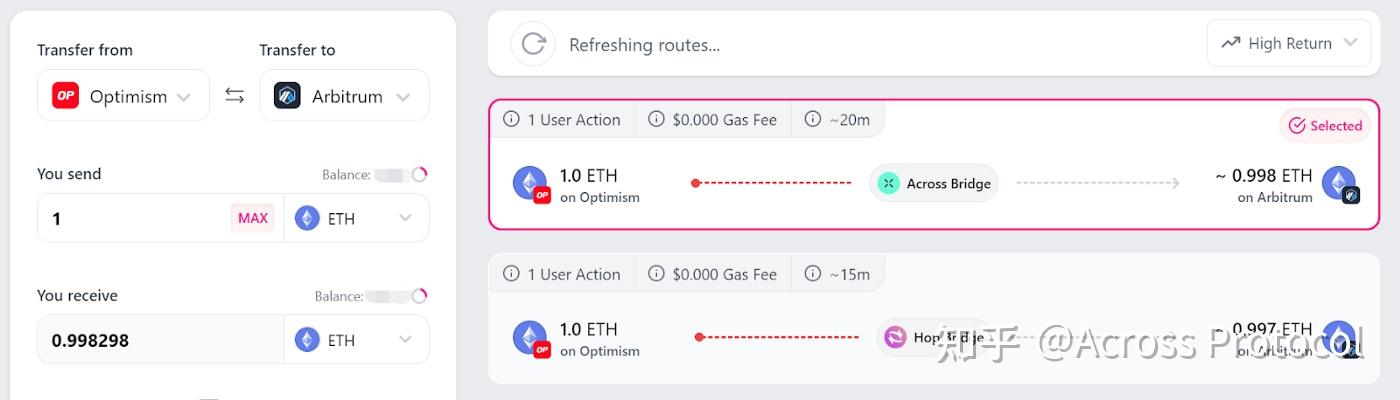
Task: Click the ETH on Optimism token icon in Across route
Action: (x=530, y=183)
